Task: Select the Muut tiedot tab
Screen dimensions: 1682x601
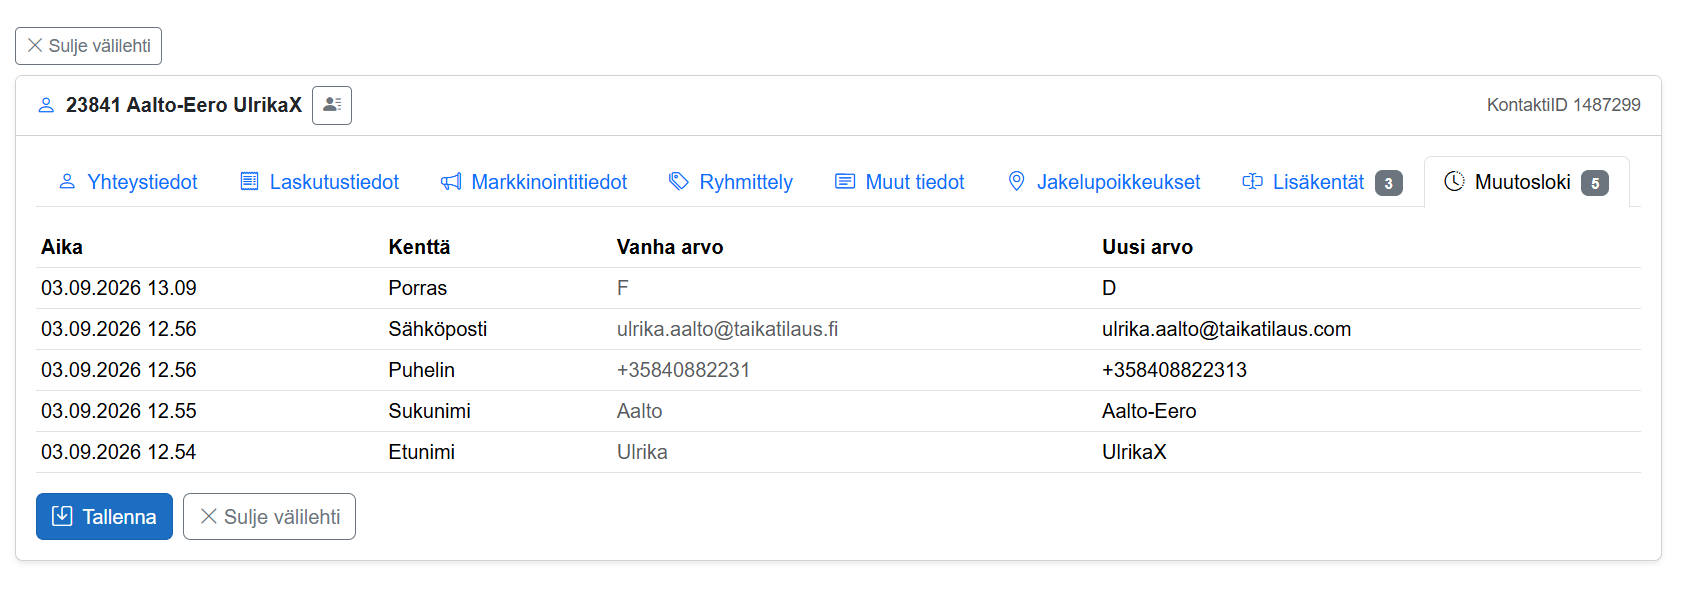Action: pyautogui.click(x=900, y=182)
